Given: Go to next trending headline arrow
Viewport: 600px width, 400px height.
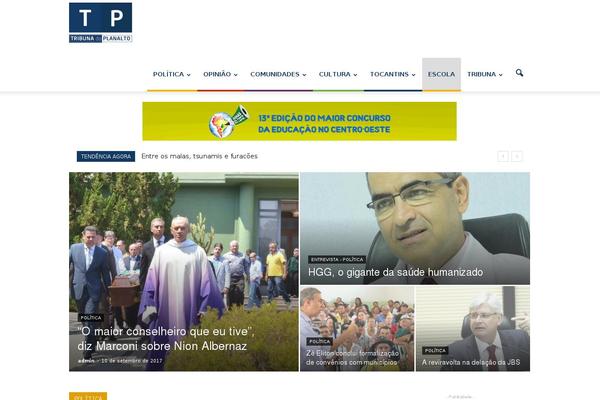Looking at the screenshot, I should pyautogui.click(x=517, y=156).
